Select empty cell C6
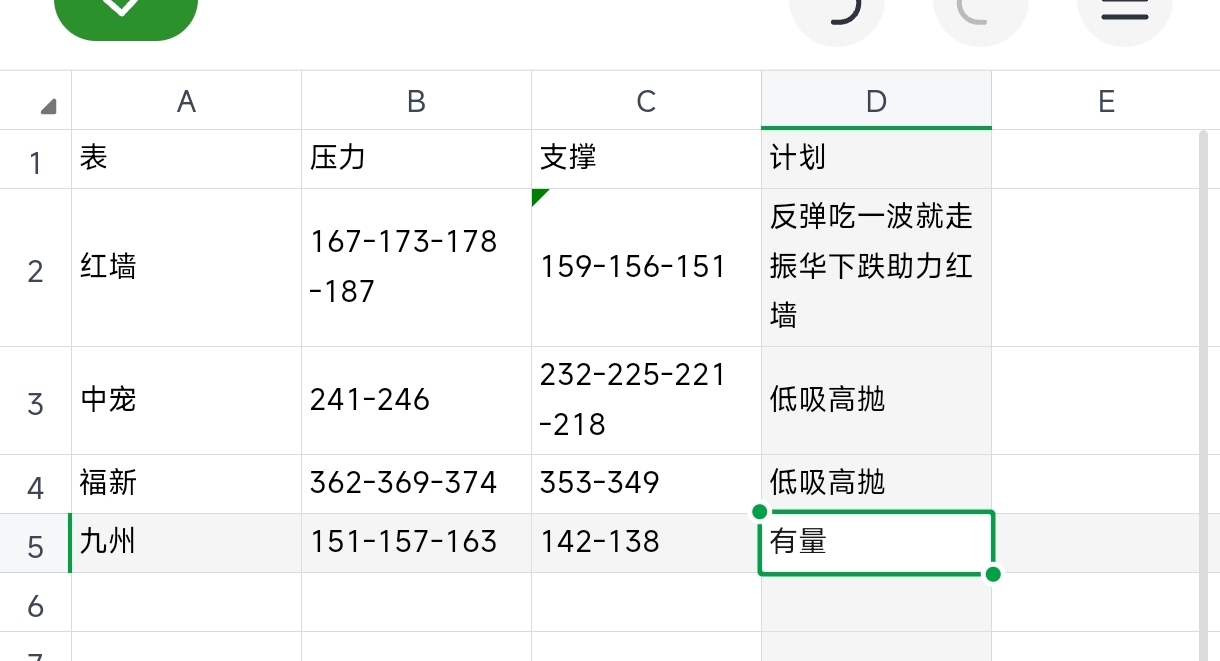This screenshot has width=1220, height=661. 646,602
